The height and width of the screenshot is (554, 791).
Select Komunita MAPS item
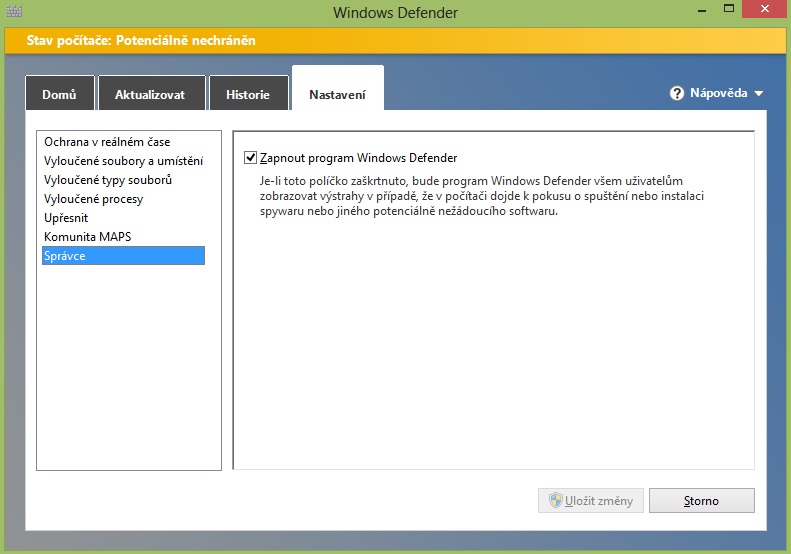(x=88, y=237)
